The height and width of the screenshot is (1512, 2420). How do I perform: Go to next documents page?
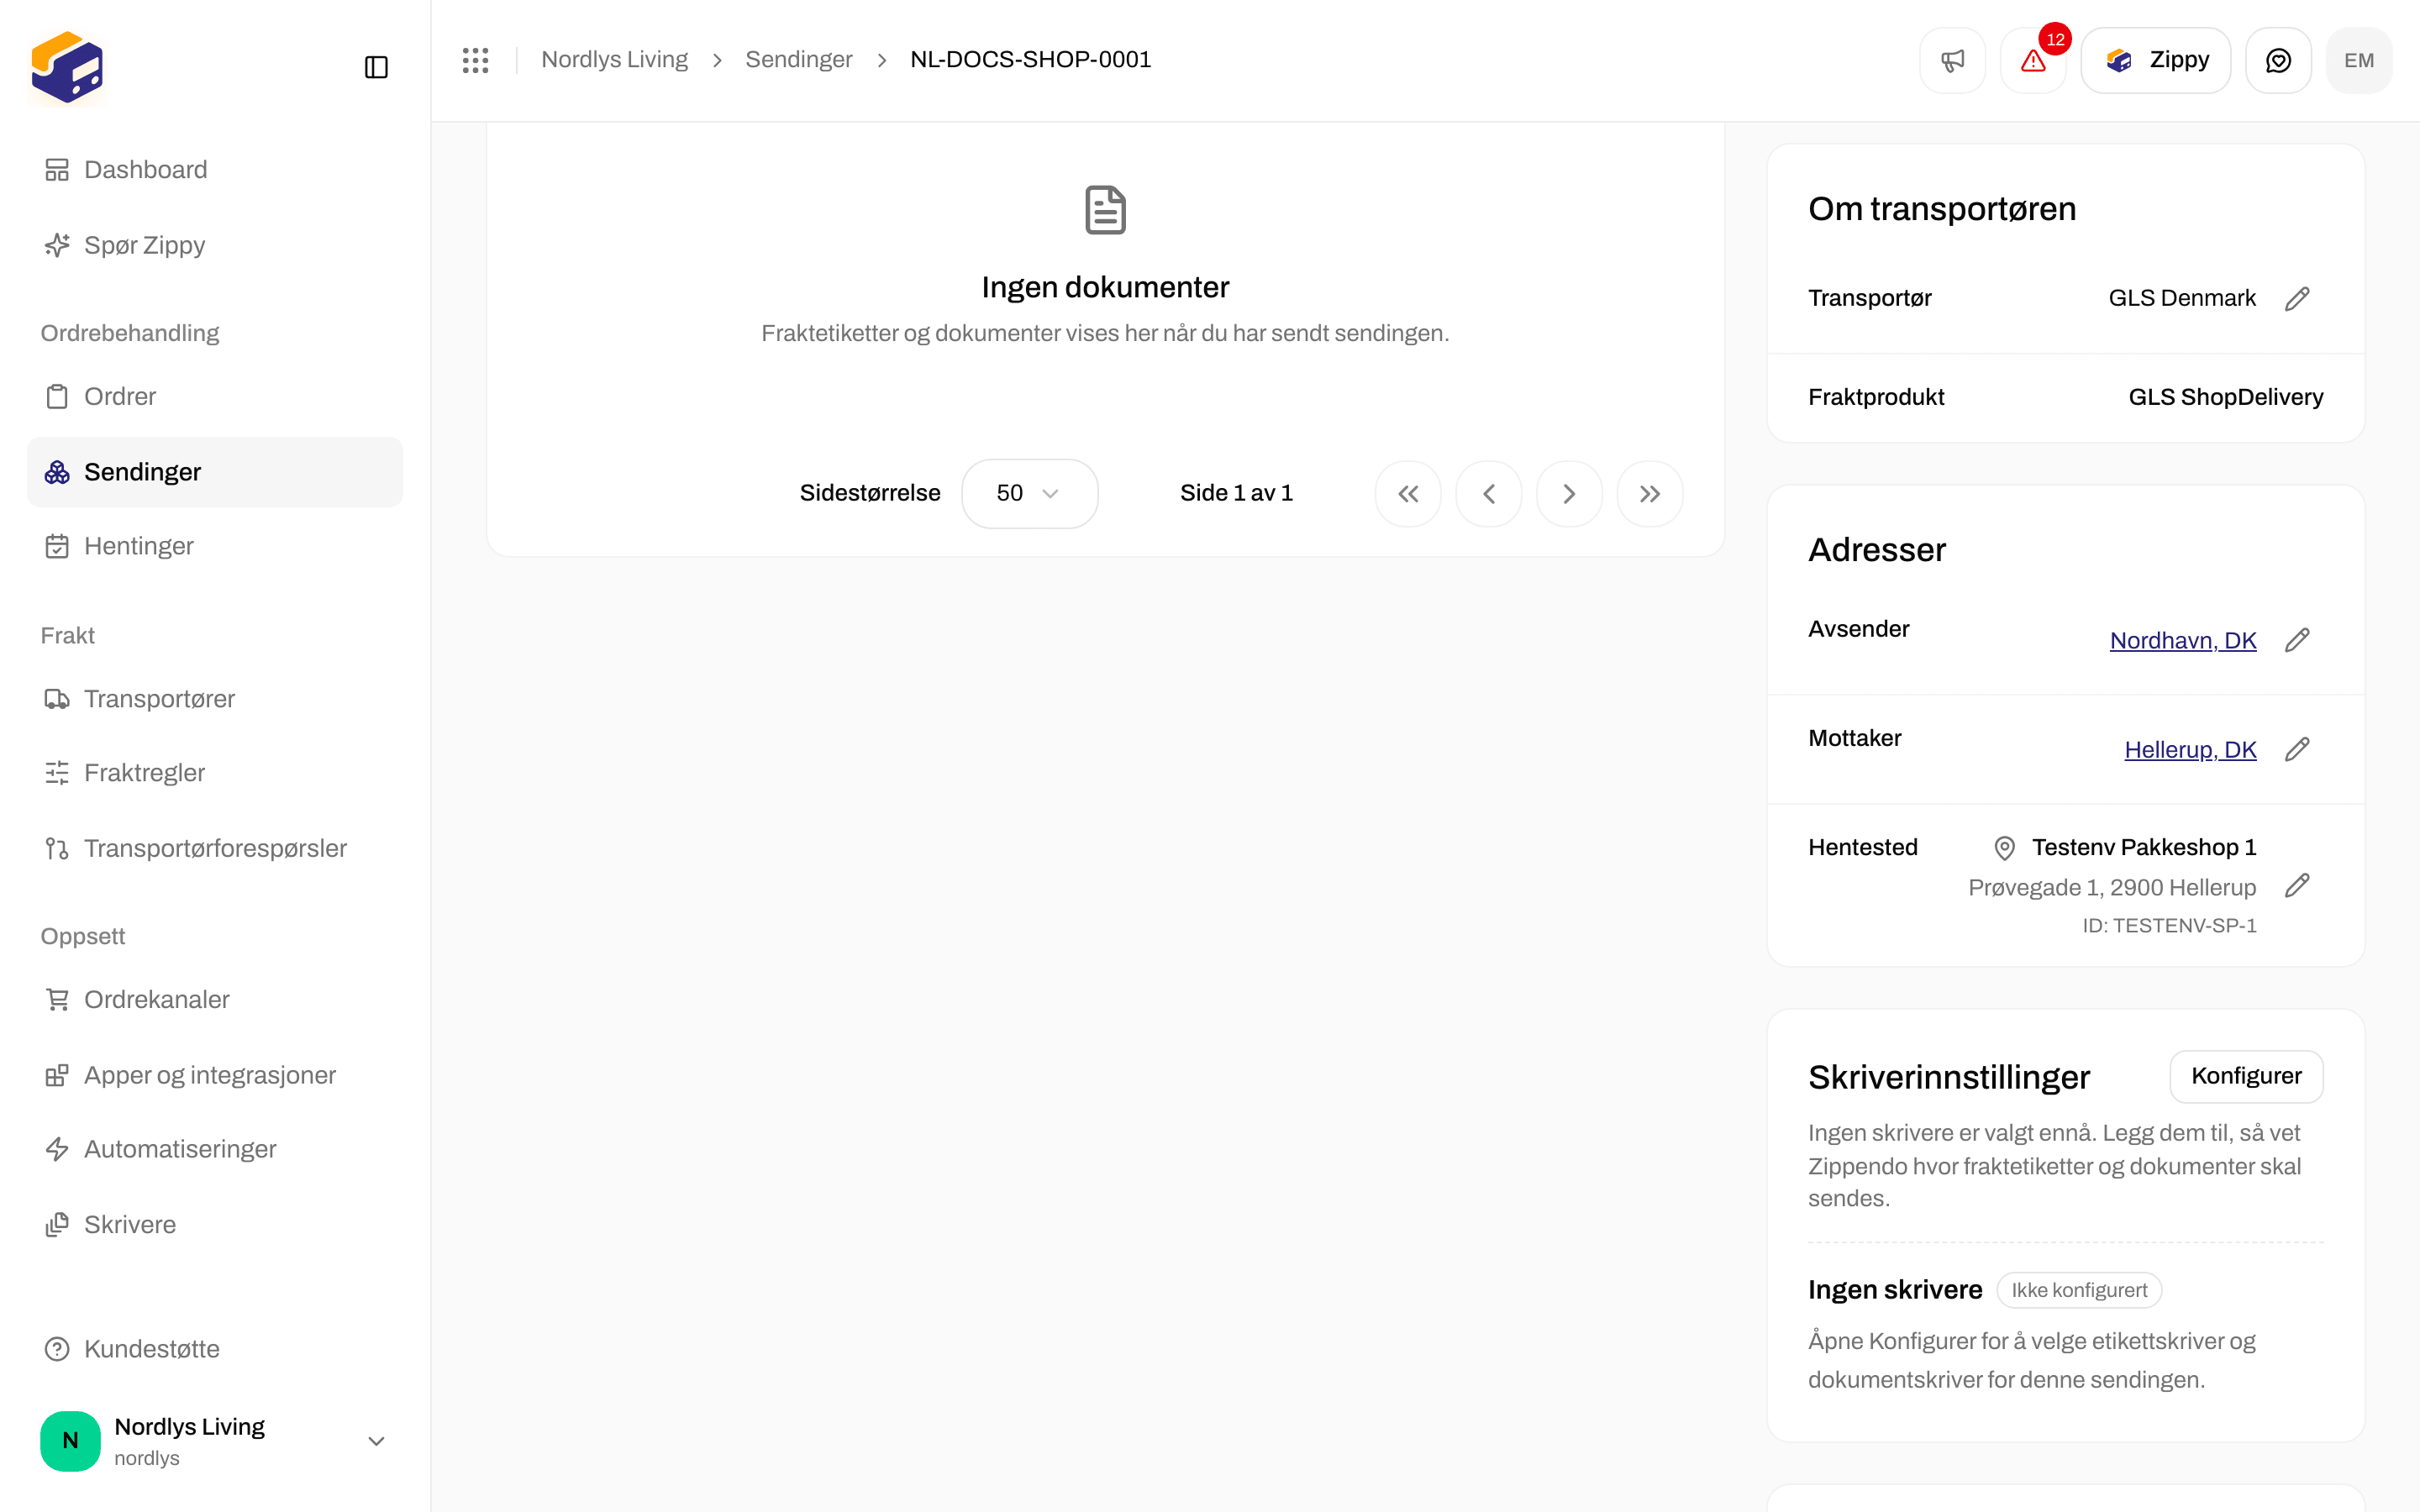[1569, 493]
